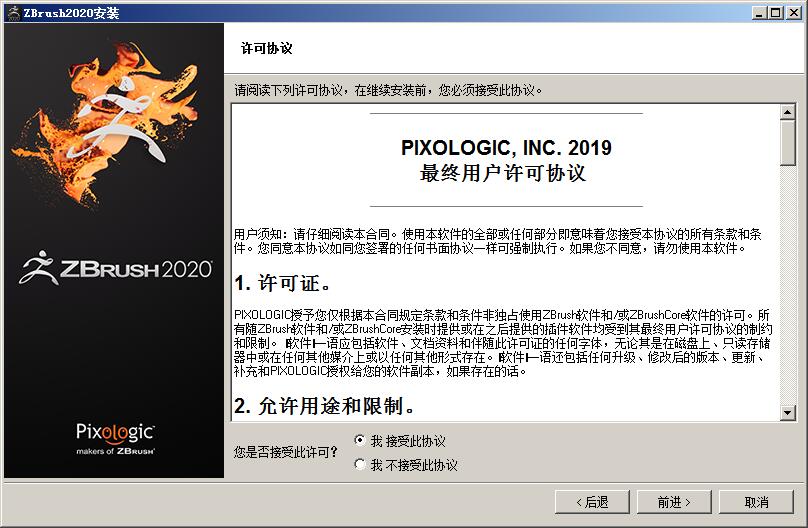Viewport: 808px width, 528px height.
Task: Click the PIXOLOGIC, INC. 2019 title
Action: click(x=506, y=148)
